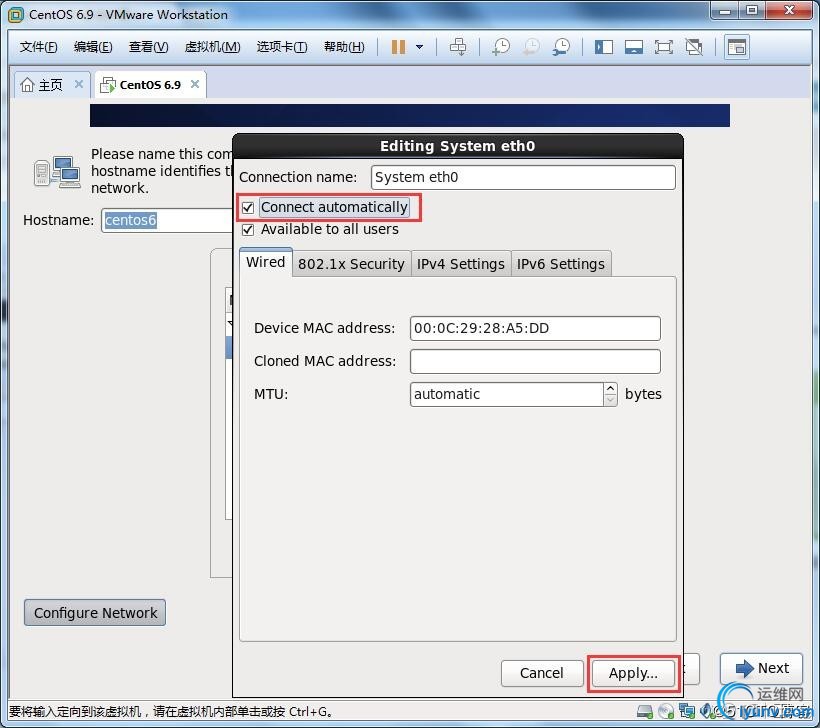Open the 虚拟机(M) menu
This screenshot has height=728, width=820.
212,47
